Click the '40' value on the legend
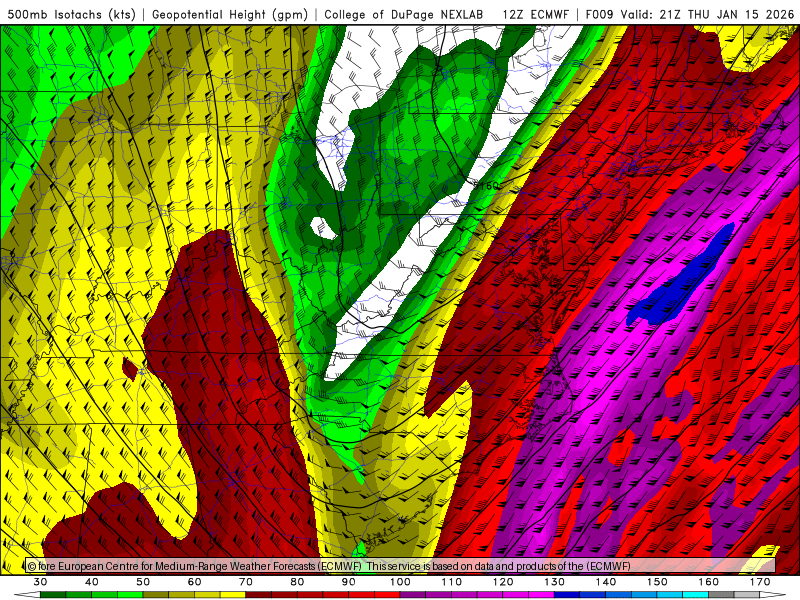Screen dimensions: 800x600 (x=92, y=582)
